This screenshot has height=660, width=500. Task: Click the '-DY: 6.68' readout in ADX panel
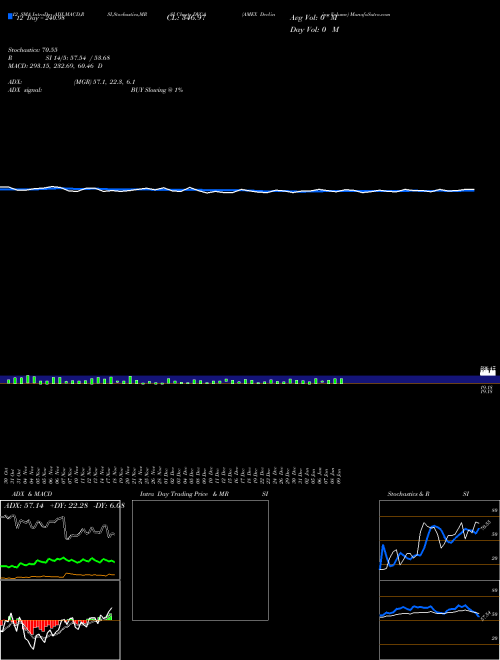pos(108,506)
